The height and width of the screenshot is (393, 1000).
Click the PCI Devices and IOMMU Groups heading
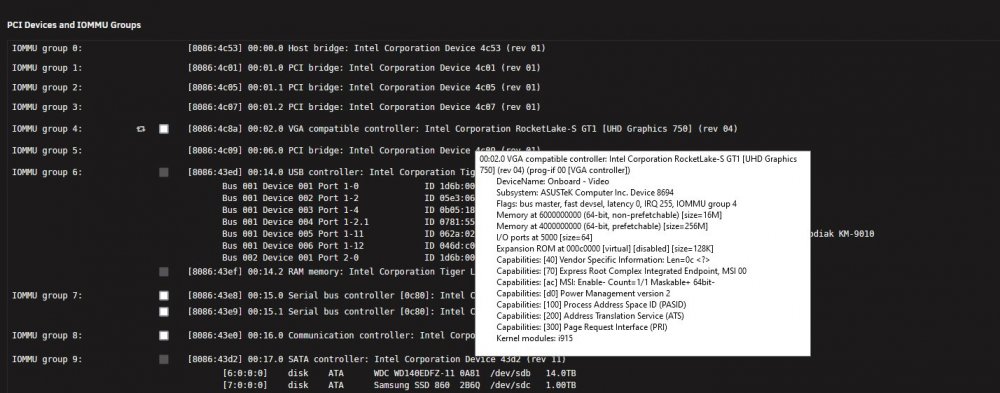(x=74, y=25)
